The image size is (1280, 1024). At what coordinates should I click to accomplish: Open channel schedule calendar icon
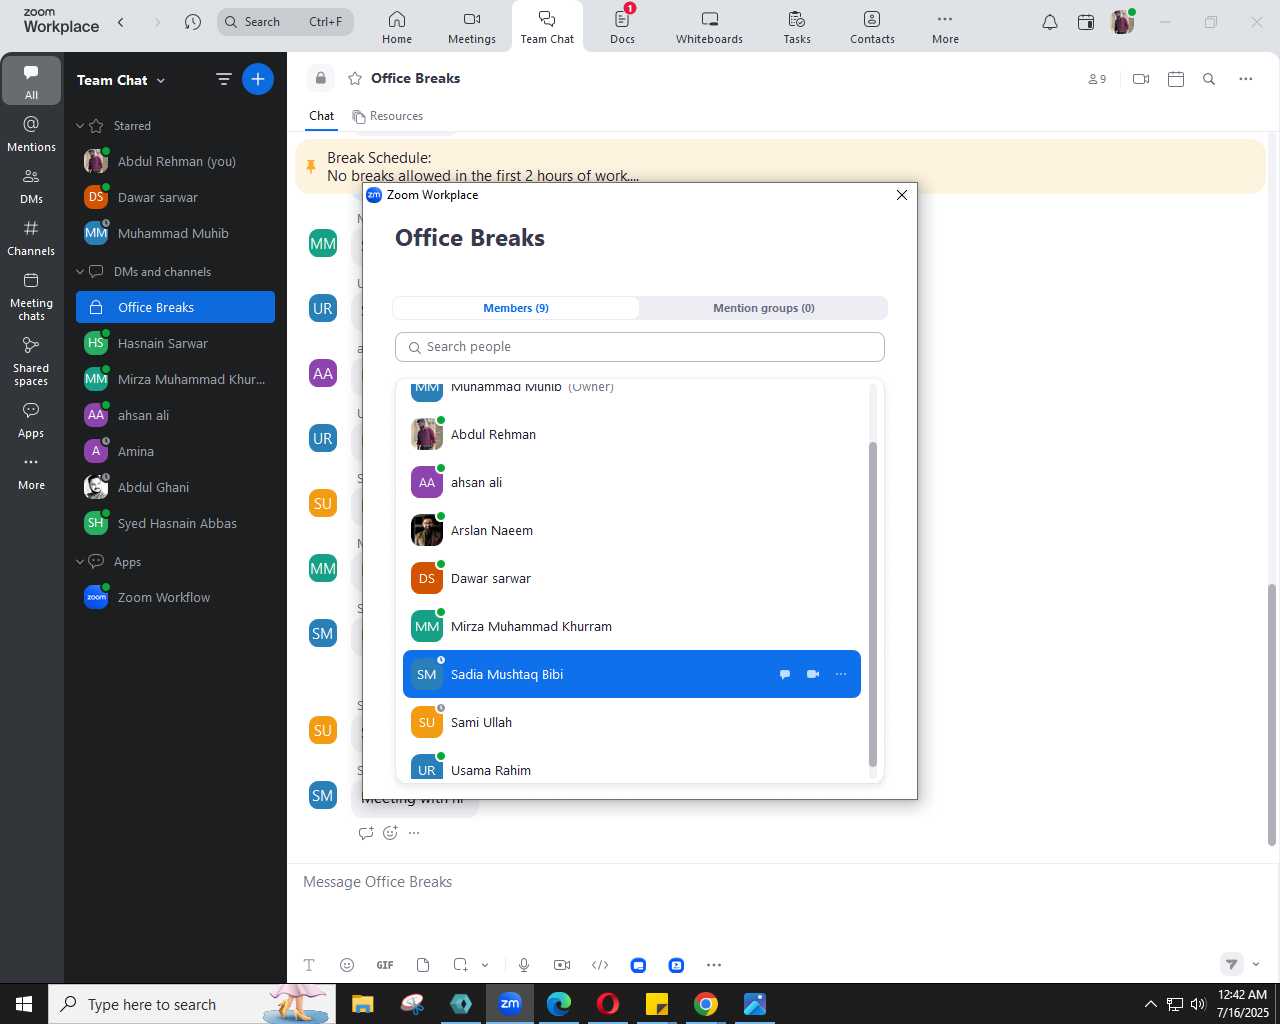coord(1176,79)
